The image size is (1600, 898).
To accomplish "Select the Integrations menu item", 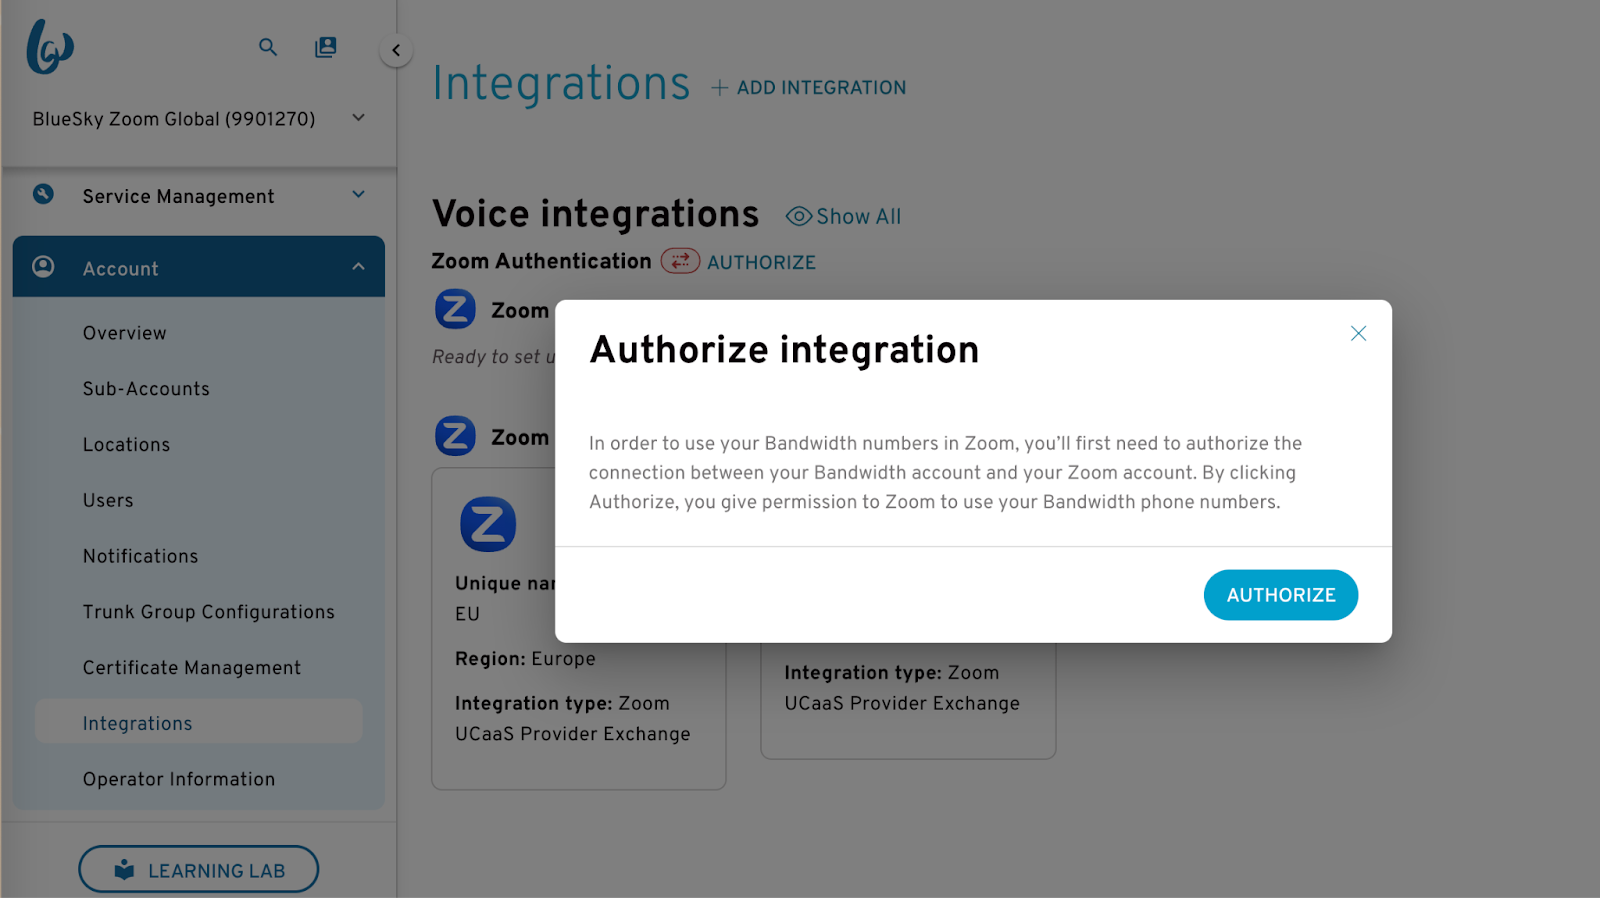I will (198, 722).
